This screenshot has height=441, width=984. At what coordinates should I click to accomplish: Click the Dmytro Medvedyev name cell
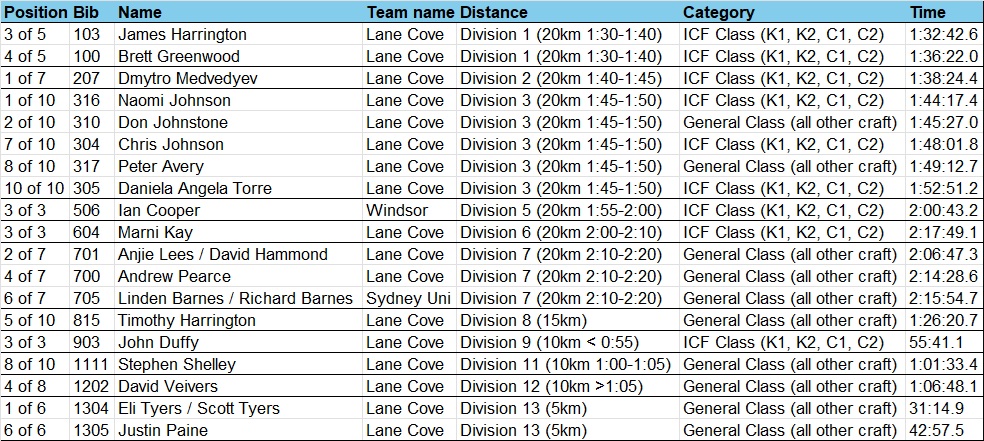click(x=238, y=78)
